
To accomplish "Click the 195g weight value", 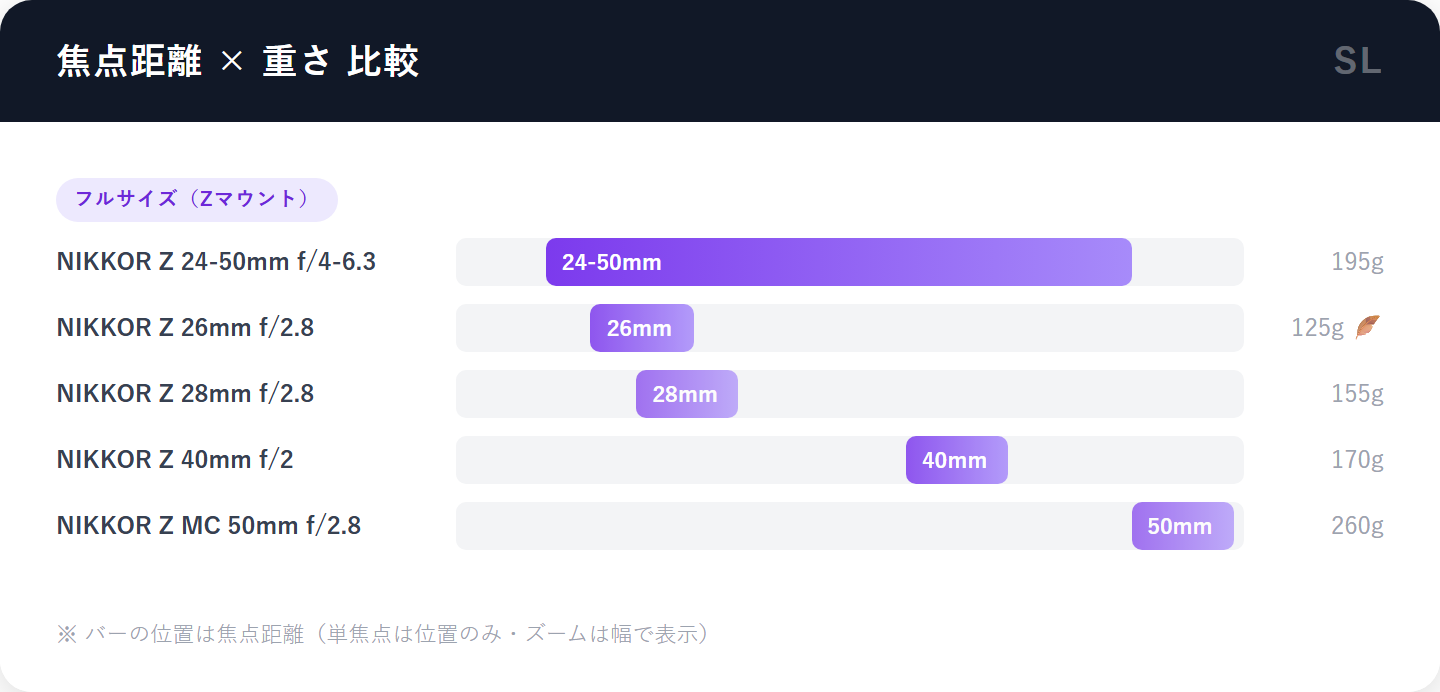I will (1357, 262).
